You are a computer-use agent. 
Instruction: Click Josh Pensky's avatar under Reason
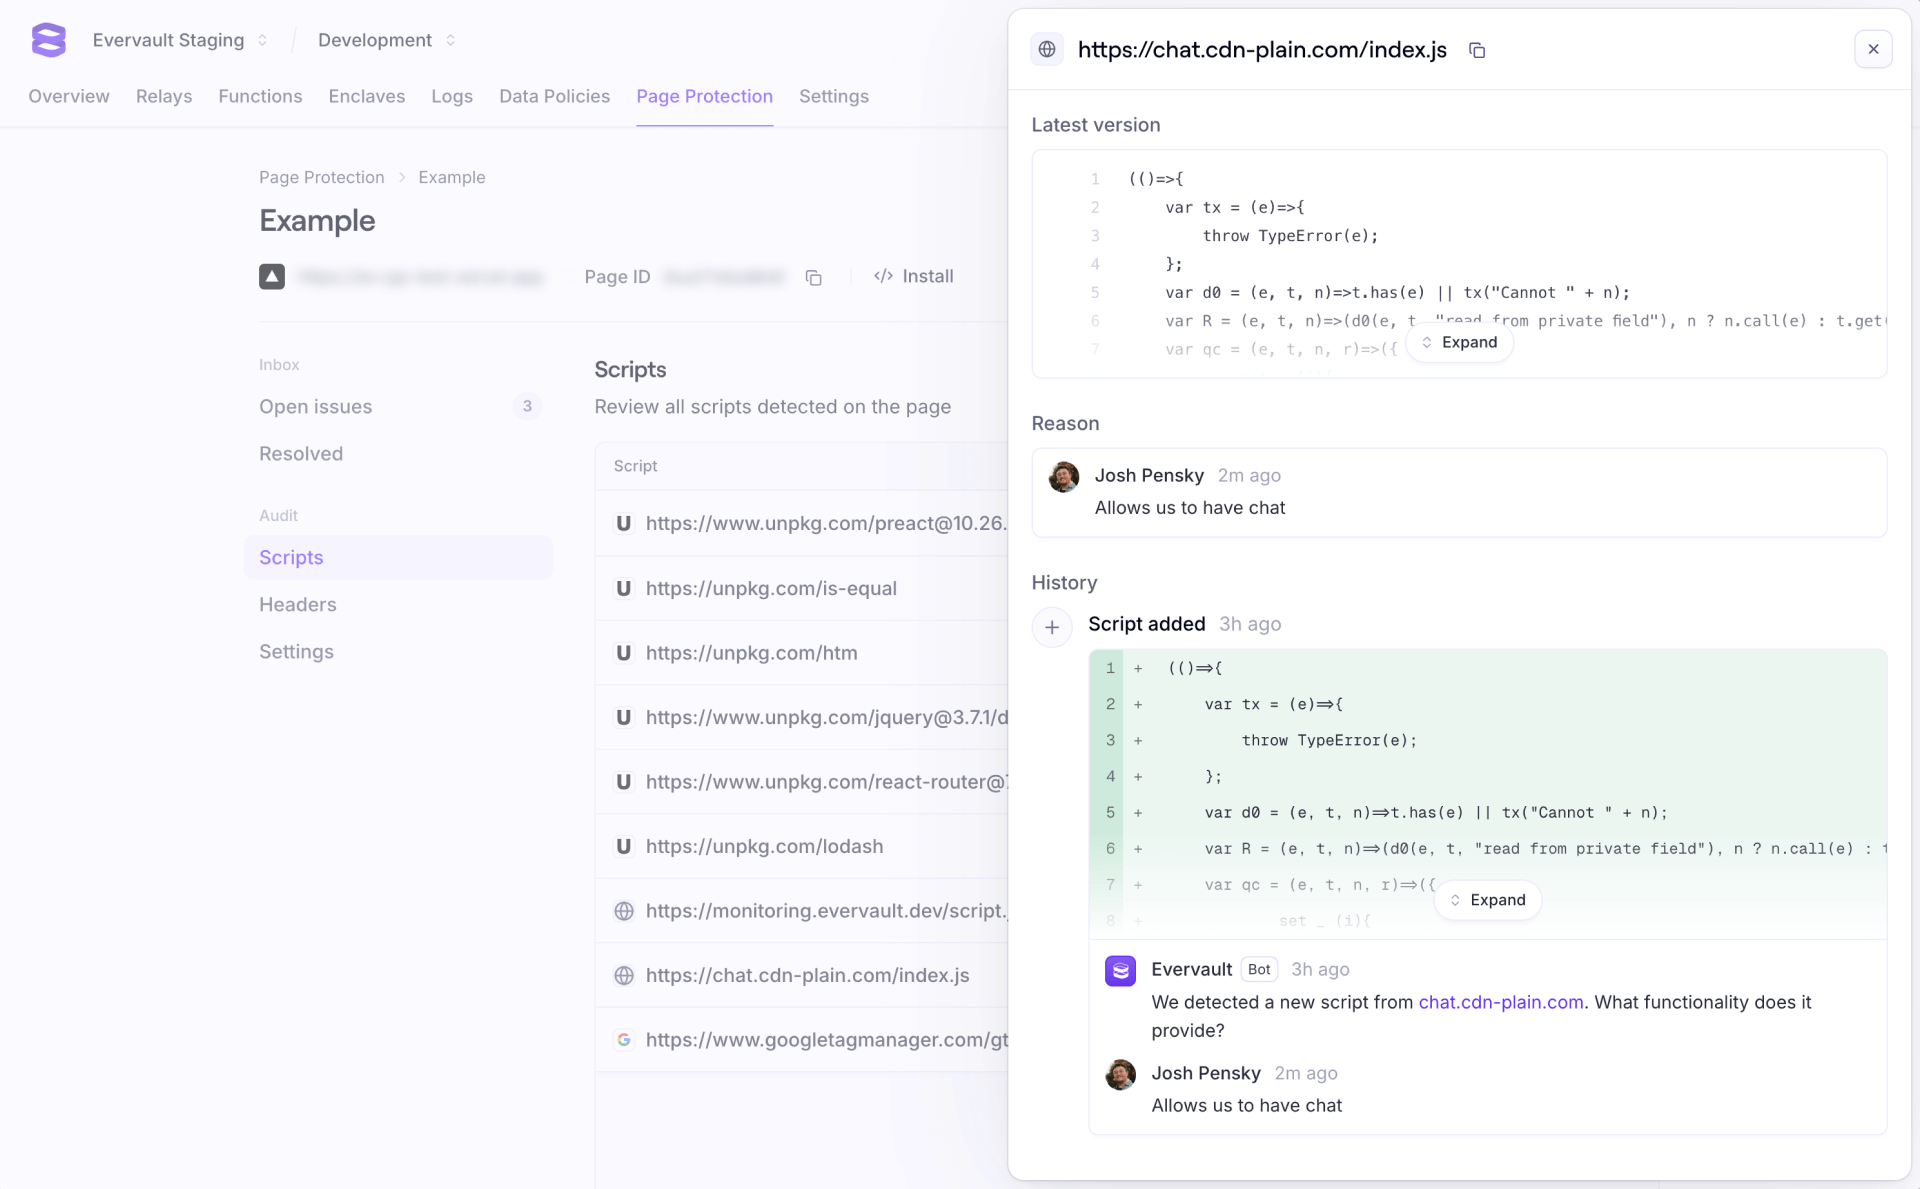pos(1064,477)
